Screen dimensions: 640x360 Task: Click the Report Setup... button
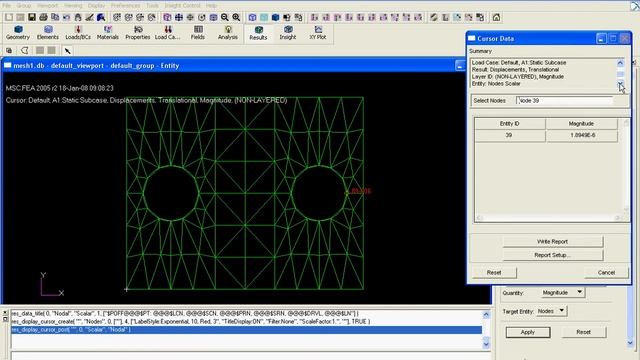[x=553, y=255]
